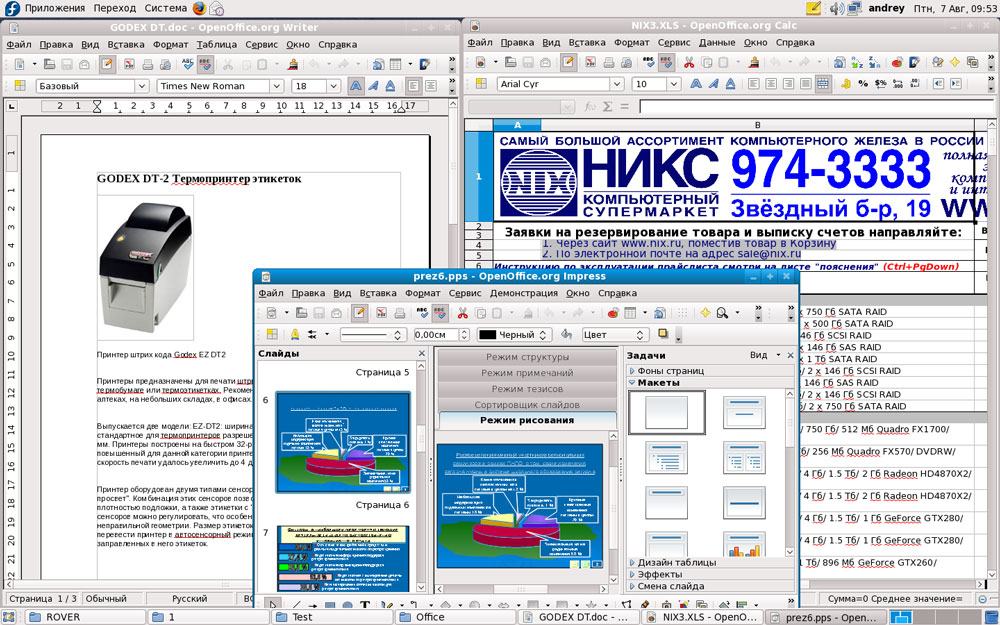This screenshot has height=625, width=1000.
Task: Open Вставка menu in Writer window
Action: click(x=126, y=45)
